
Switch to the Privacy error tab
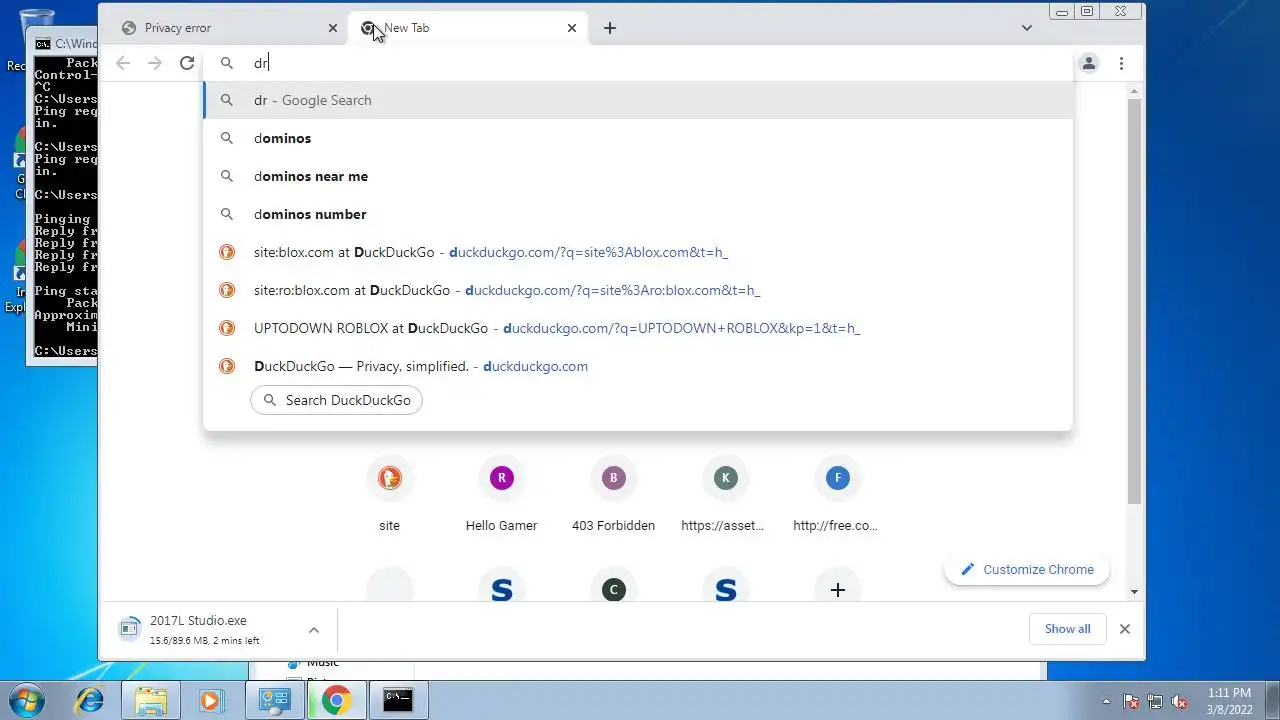(228, 28)
